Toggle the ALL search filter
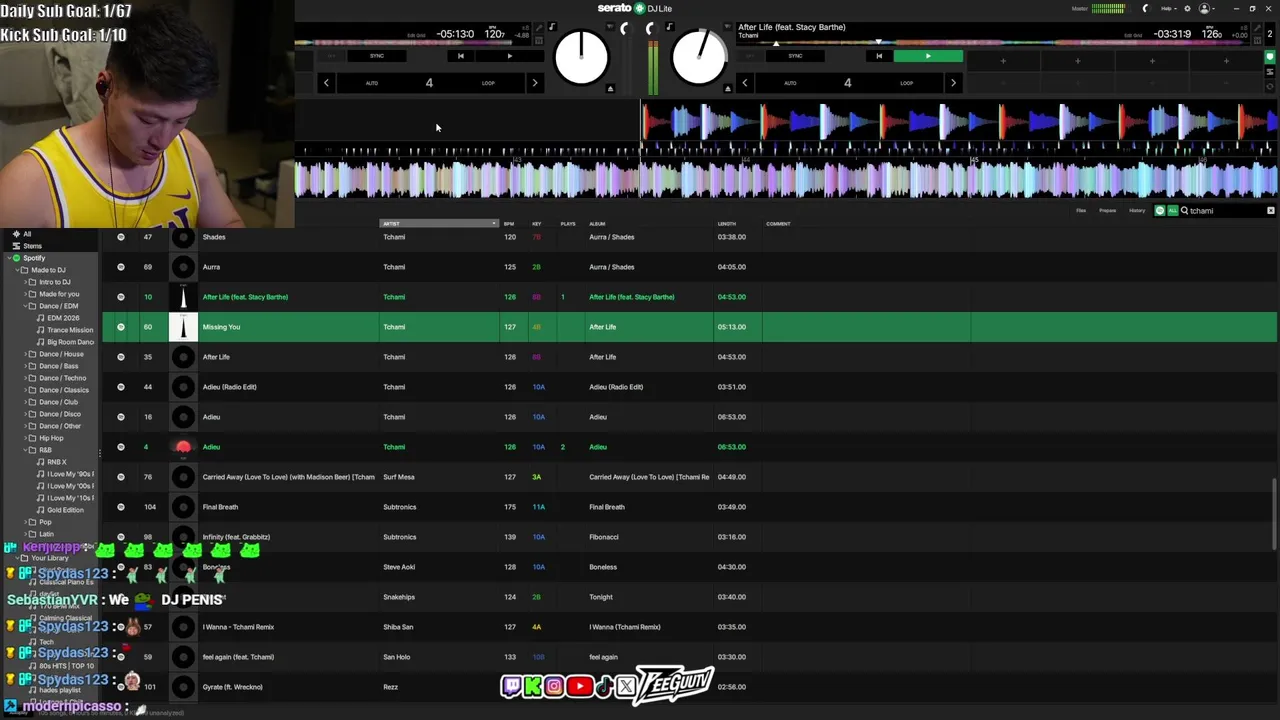The image size is (1280, 720). point(1172,211)
